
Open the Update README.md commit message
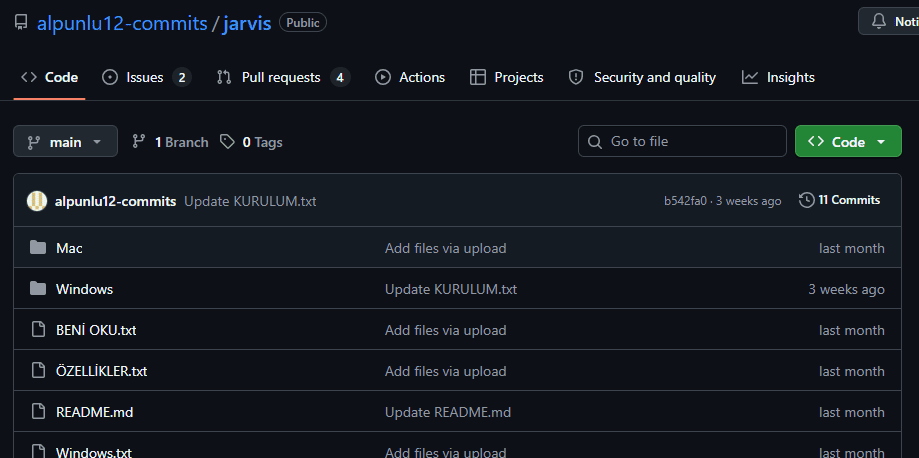(x=448, y=412)
